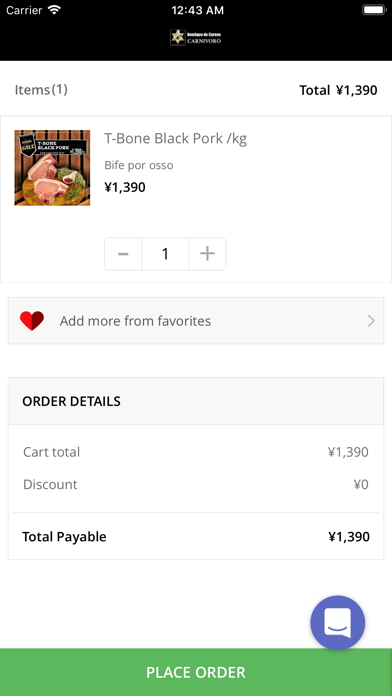
Task: Select the Items(1) label
Action: (x=41, y=90)
